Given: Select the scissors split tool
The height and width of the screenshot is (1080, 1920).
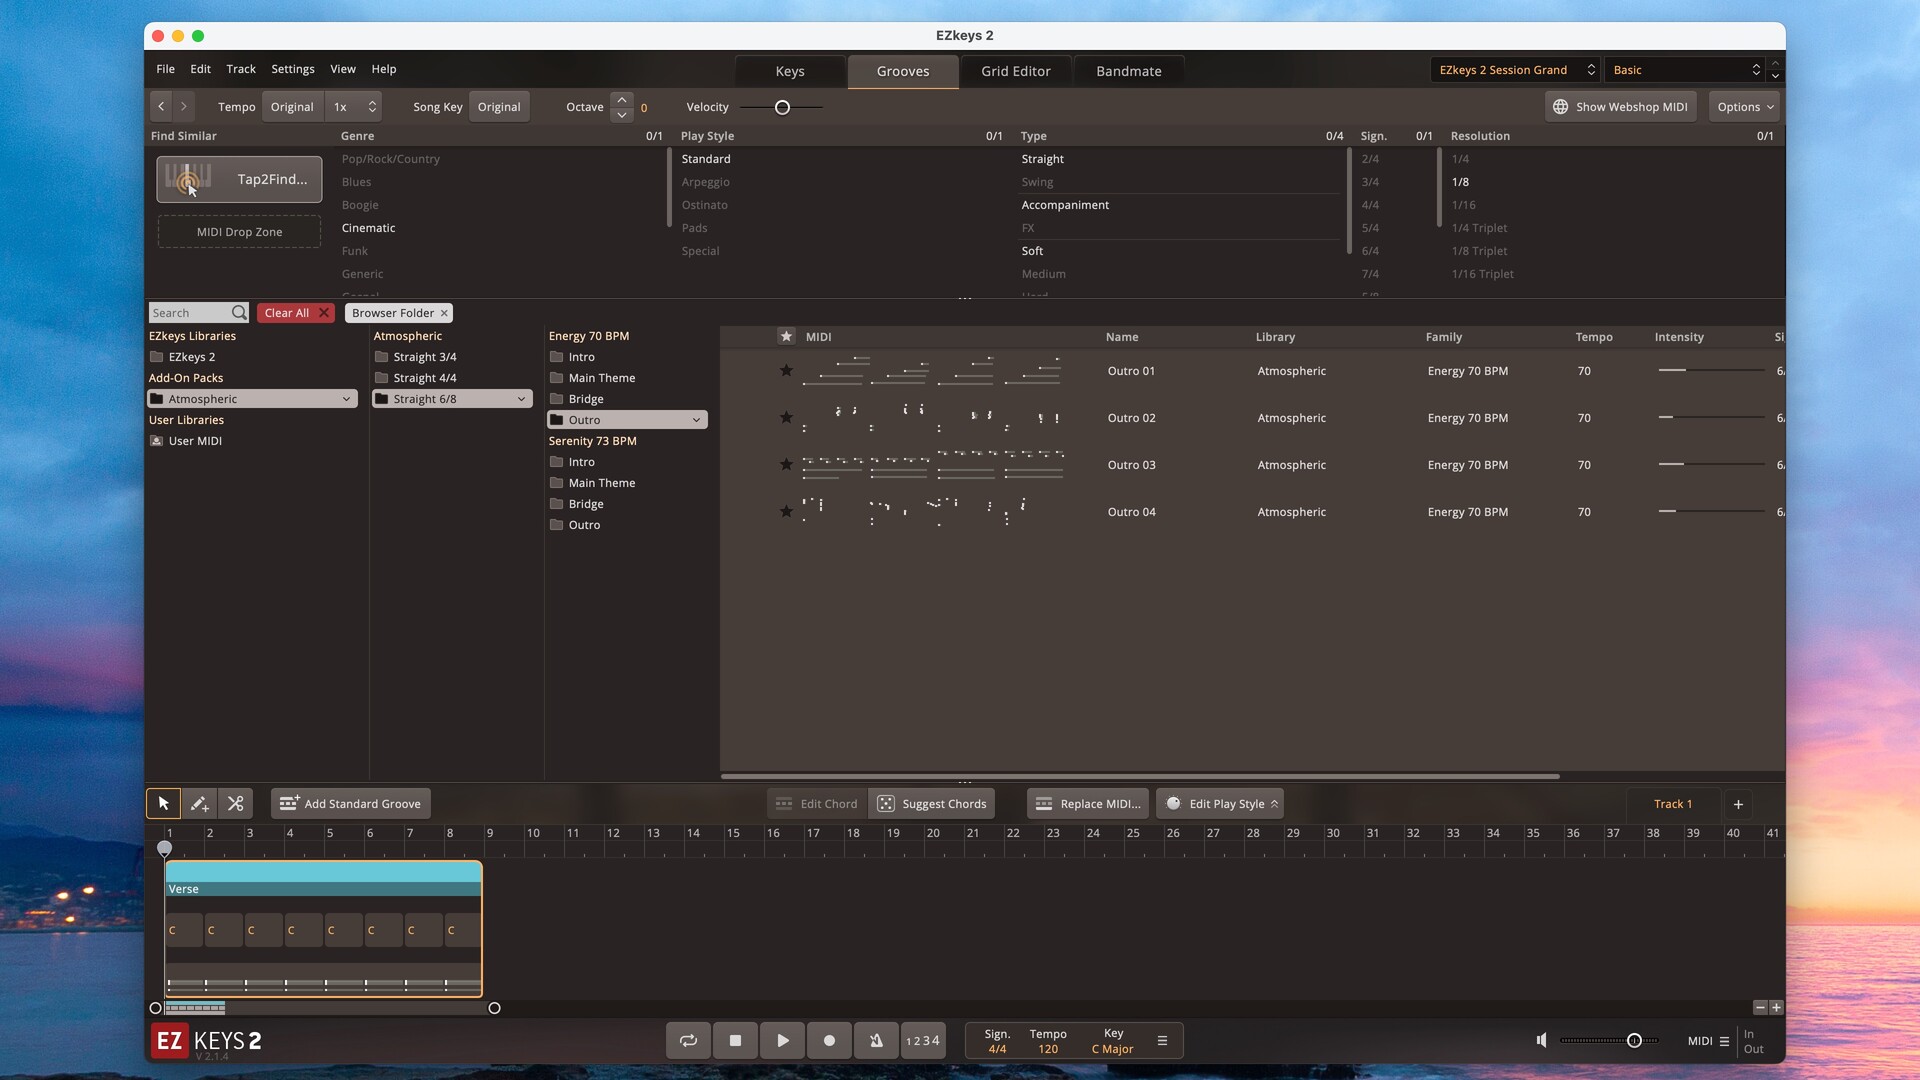Looking at the screenshot, I should pos(236,804).
